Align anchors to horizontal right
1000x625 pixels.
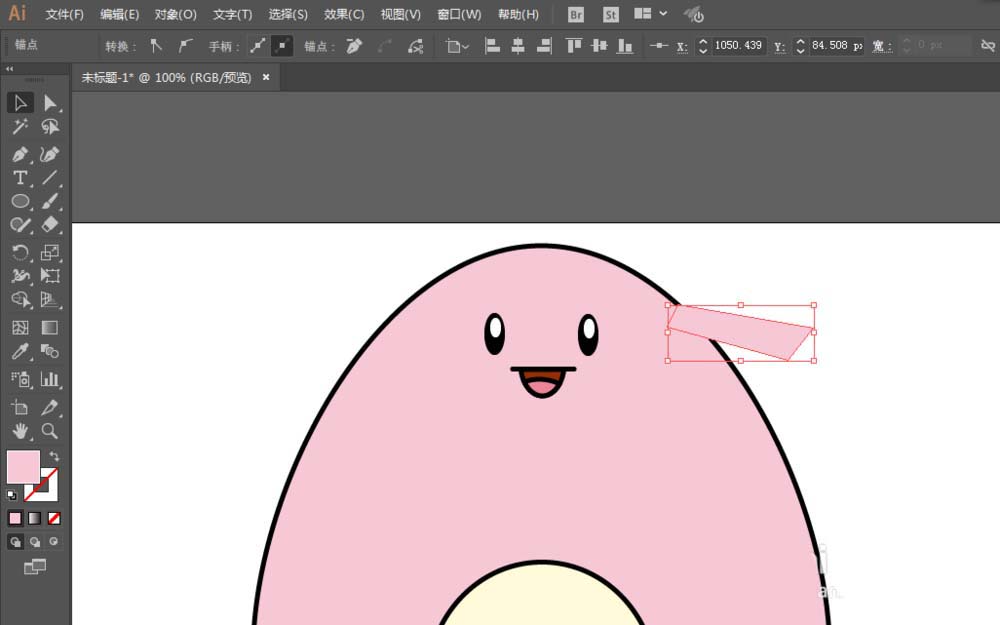[x=544, y=45]
